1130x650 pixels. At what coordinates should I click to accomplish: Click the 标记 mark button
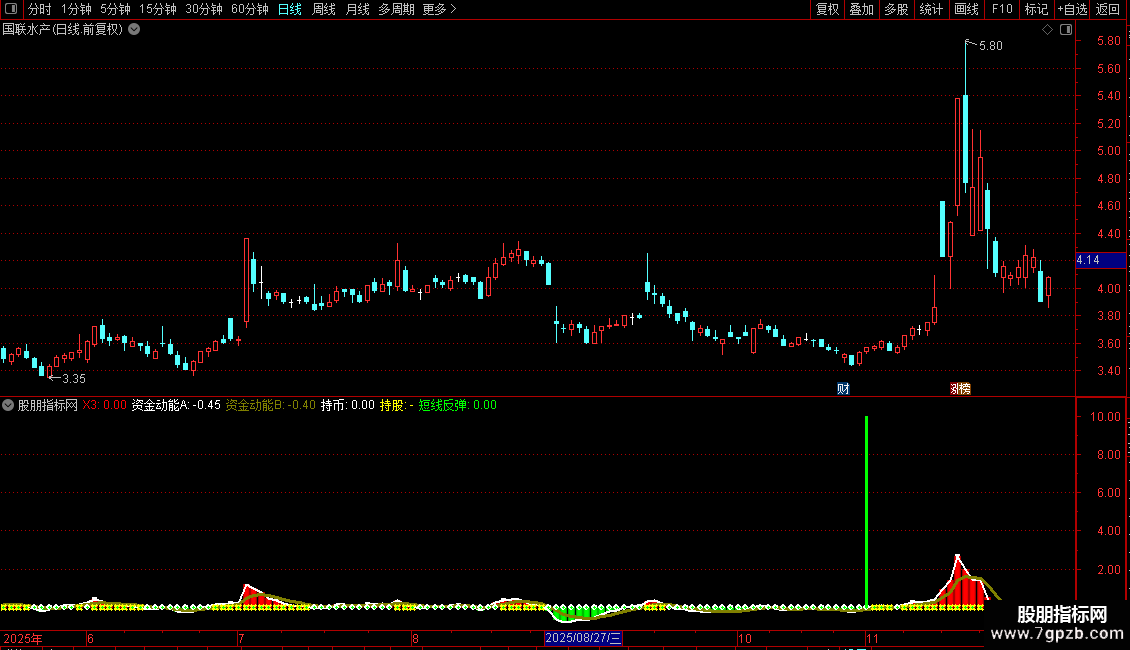pos(1036,9)
